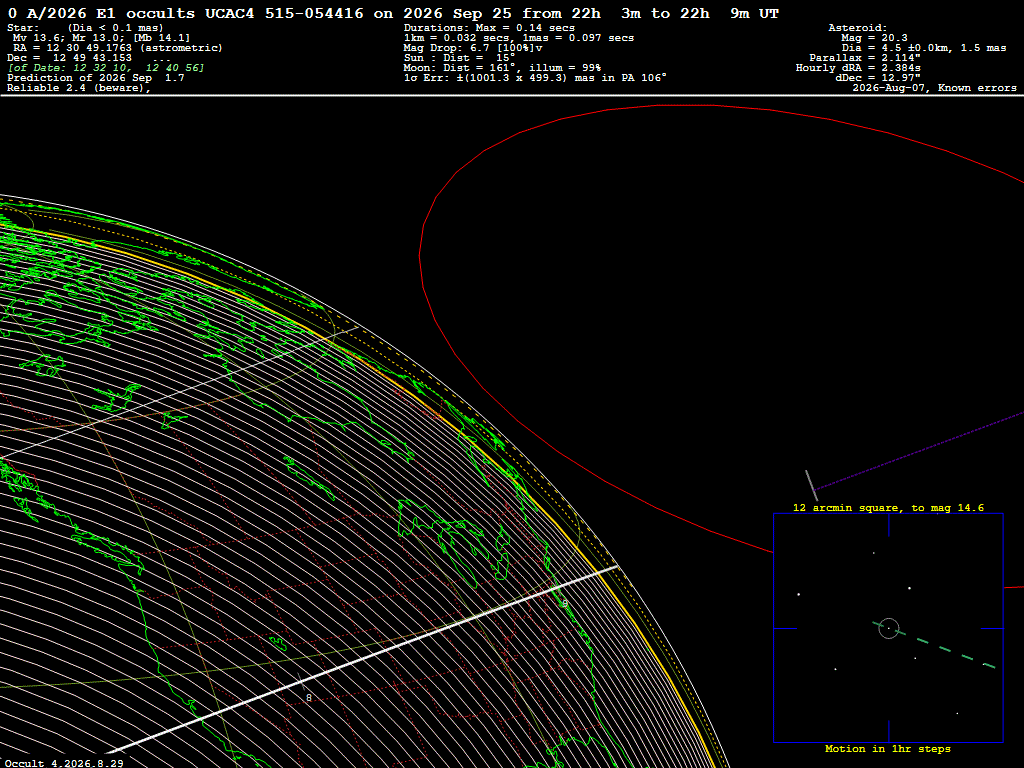
Task: Click the bright star upper right of target
Action: [909, 588]
